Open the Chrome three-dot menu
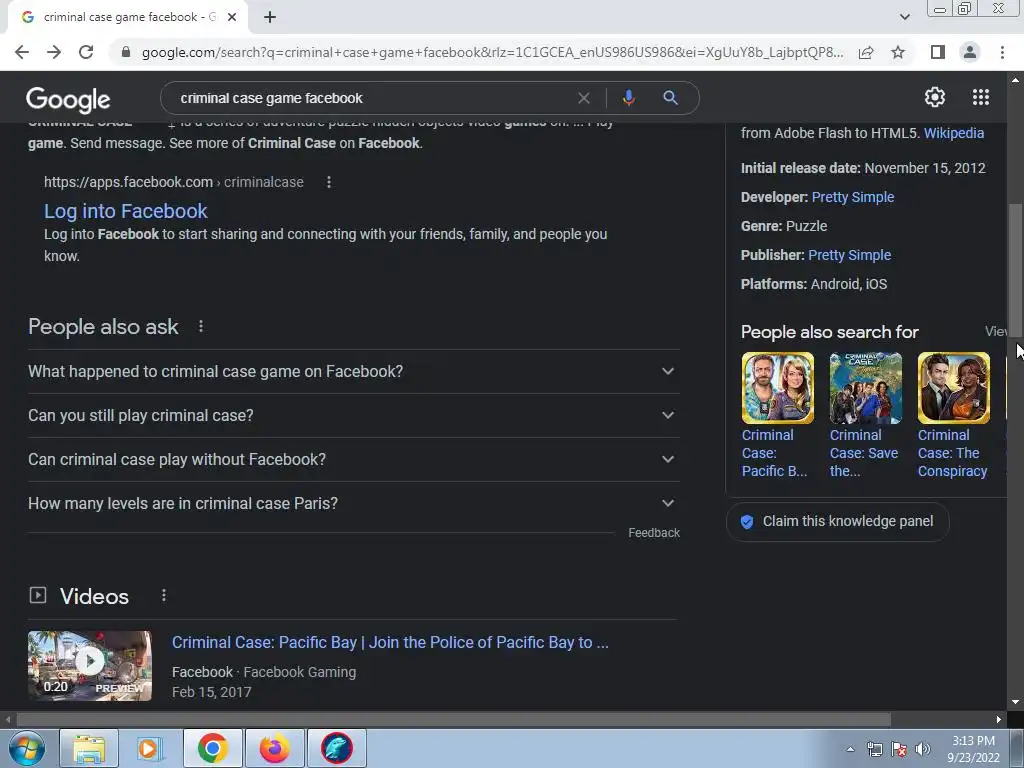The height and width of the screenshot is (768, 1024). coord(1002,52)
